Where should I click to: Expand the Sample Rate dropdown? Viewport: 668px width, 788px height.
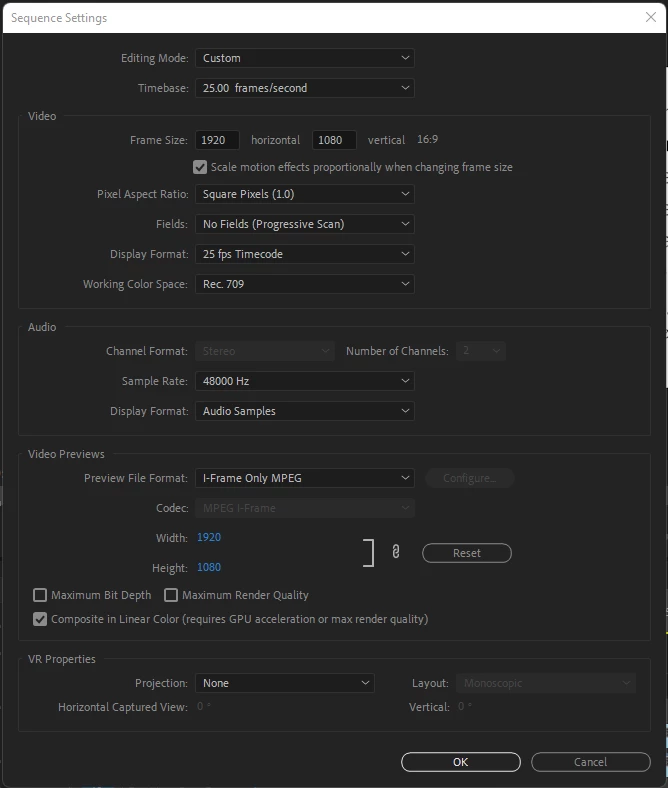(305, 381)
